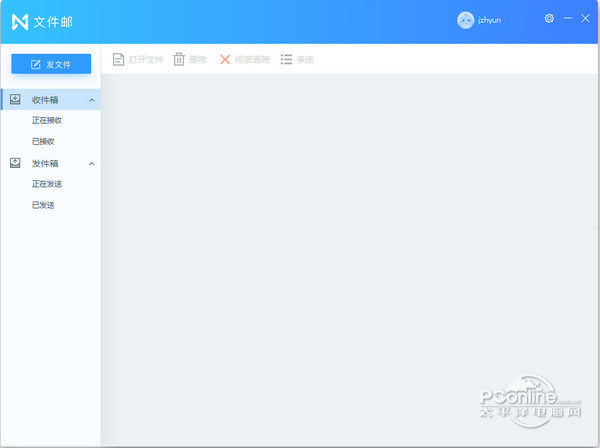Click the 文件邮 N logo icon

(x=20, y=22)
